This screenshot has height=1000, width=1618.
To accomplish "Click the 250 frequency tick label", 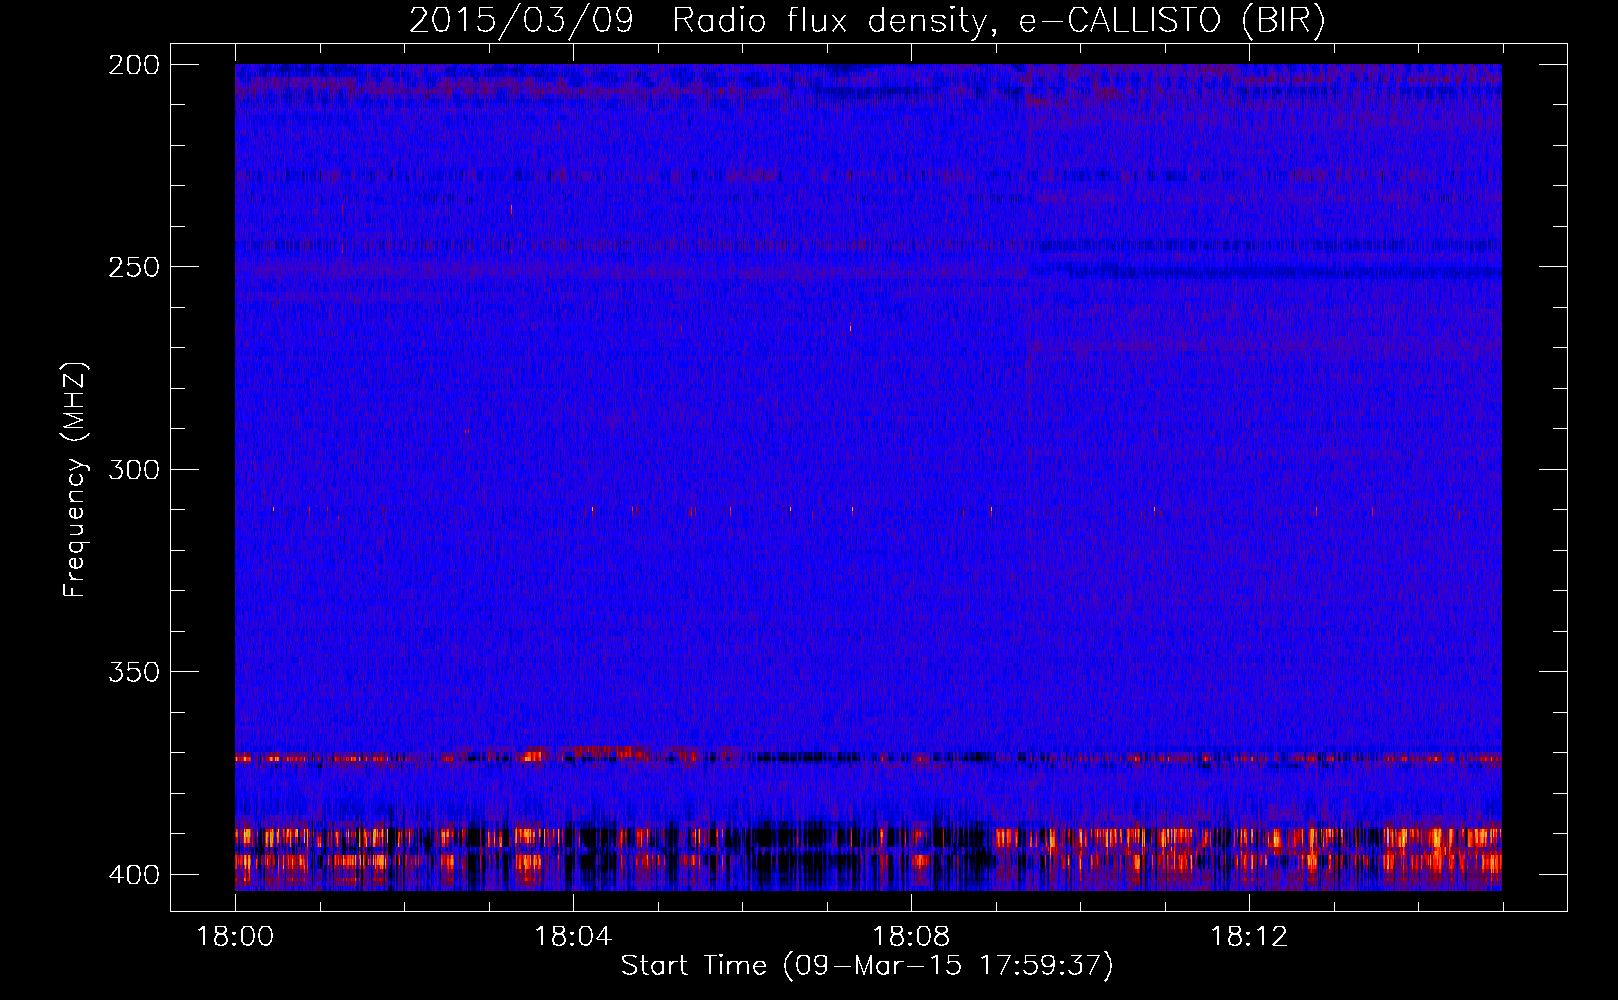I will (x=134, y=267).
